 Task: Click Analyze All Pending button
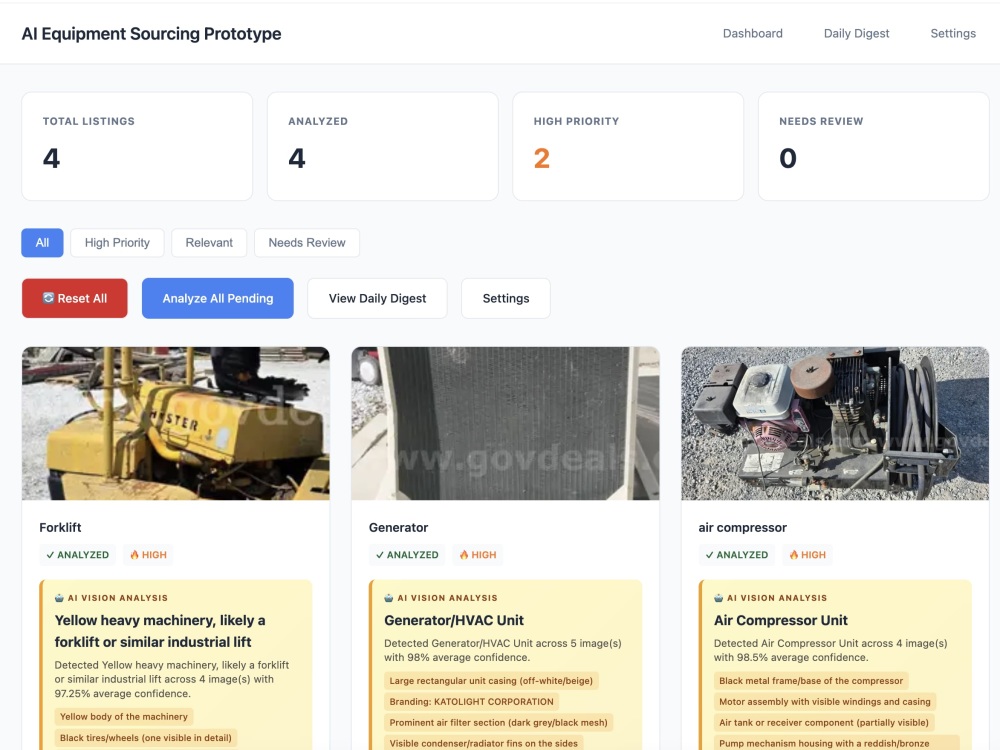pyautogui.click(x=217, y=298)
